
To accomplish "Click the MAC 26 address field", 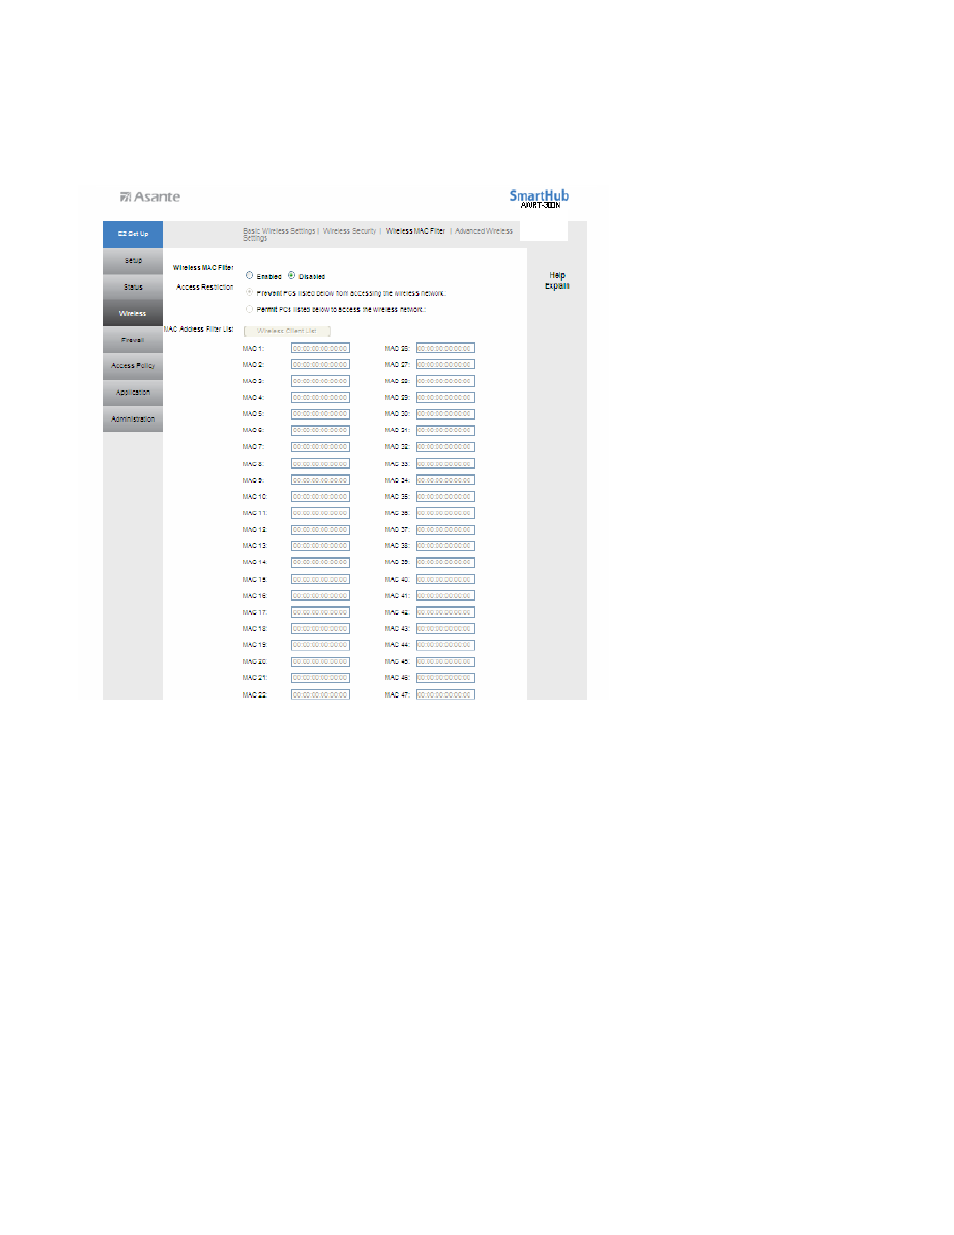I will [x=445, y=348].
